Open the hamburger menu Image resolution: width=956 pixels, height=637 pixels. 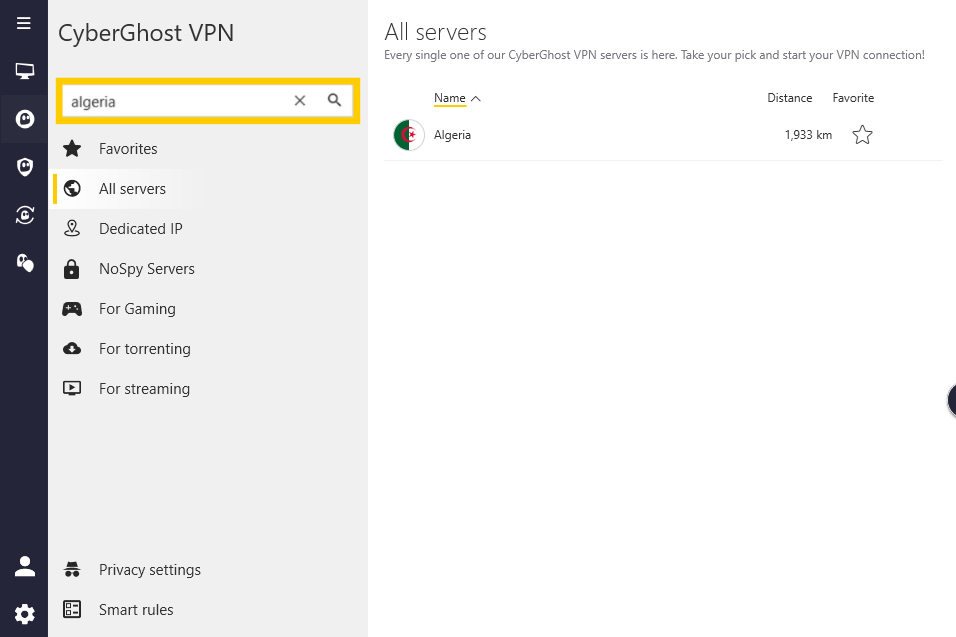pyautogui.click(x=24, y=23)
